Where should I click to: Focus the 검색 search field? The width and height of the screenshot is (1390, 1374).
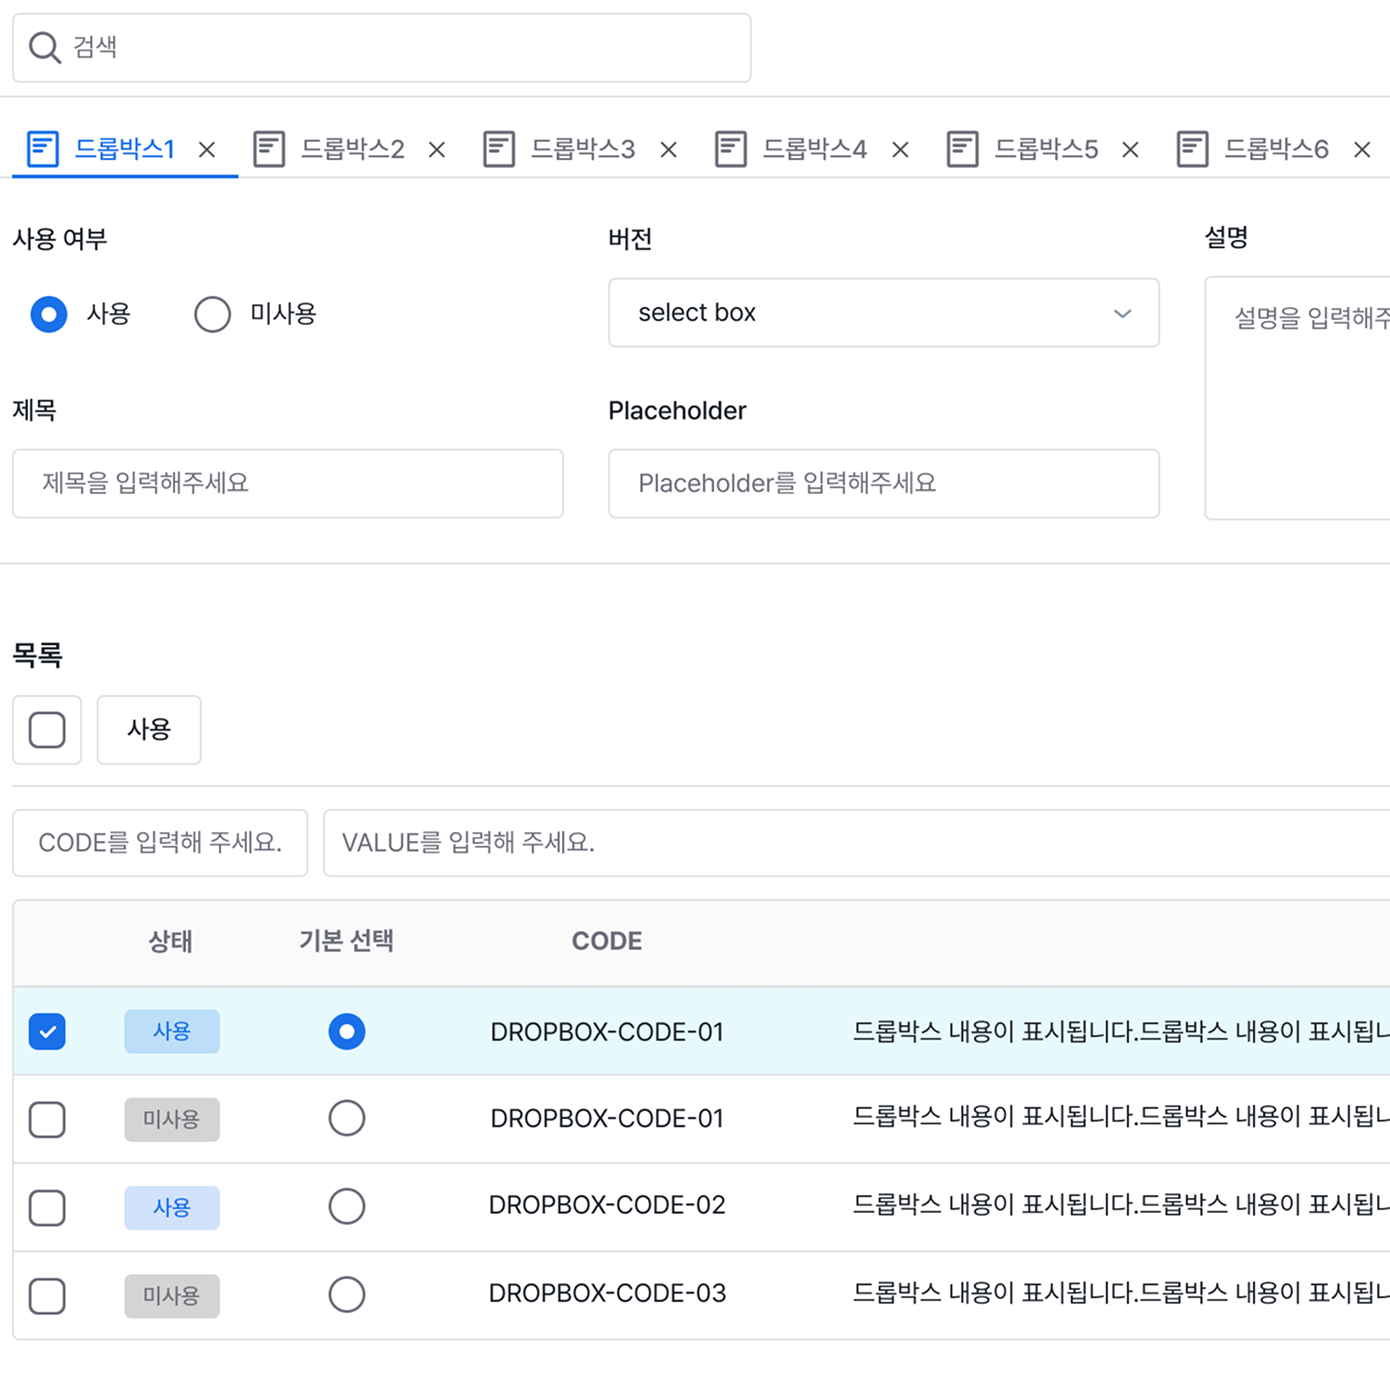(382, 48)
